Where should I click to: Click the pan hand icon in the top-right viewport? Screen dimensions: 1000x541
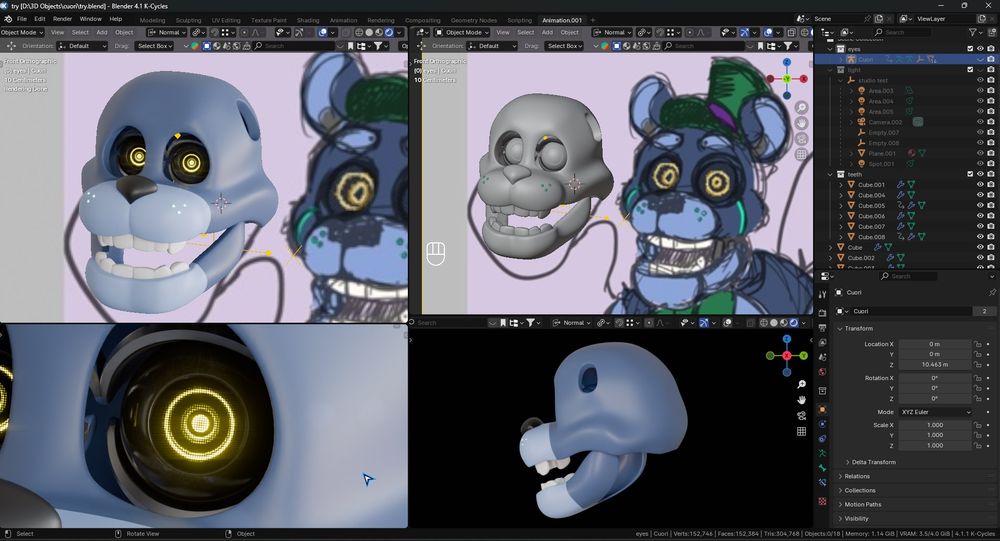click(x=802, y=123)
